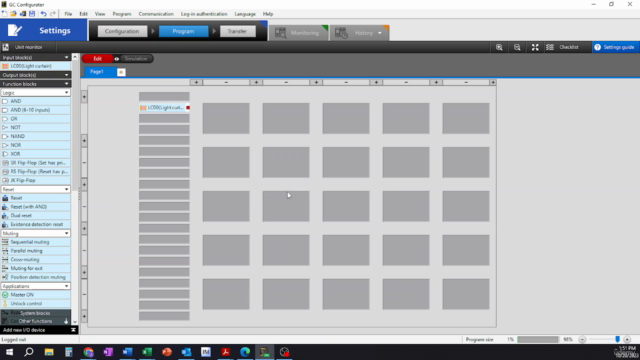
Task: Select the Position detection muting block
Action: click(36, 277)
